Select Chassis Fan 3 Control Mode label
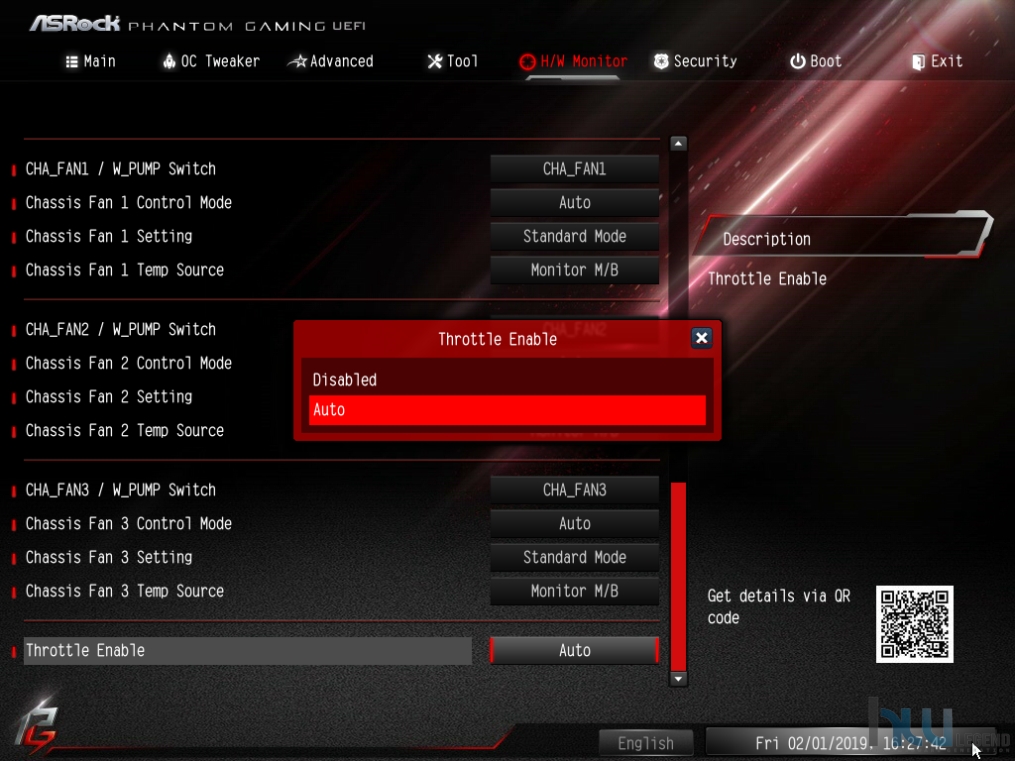Viewport: 1015px width, 761px height. pyautogui.click(x=128, y=524)
